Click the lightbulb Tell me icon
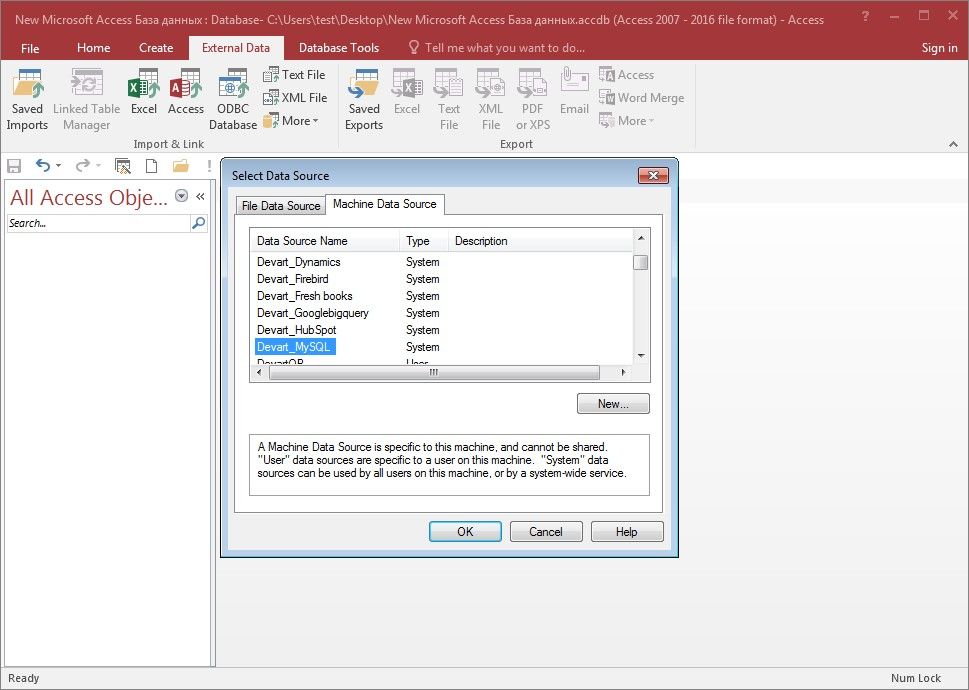969x690 pixels. pos(413,48)
